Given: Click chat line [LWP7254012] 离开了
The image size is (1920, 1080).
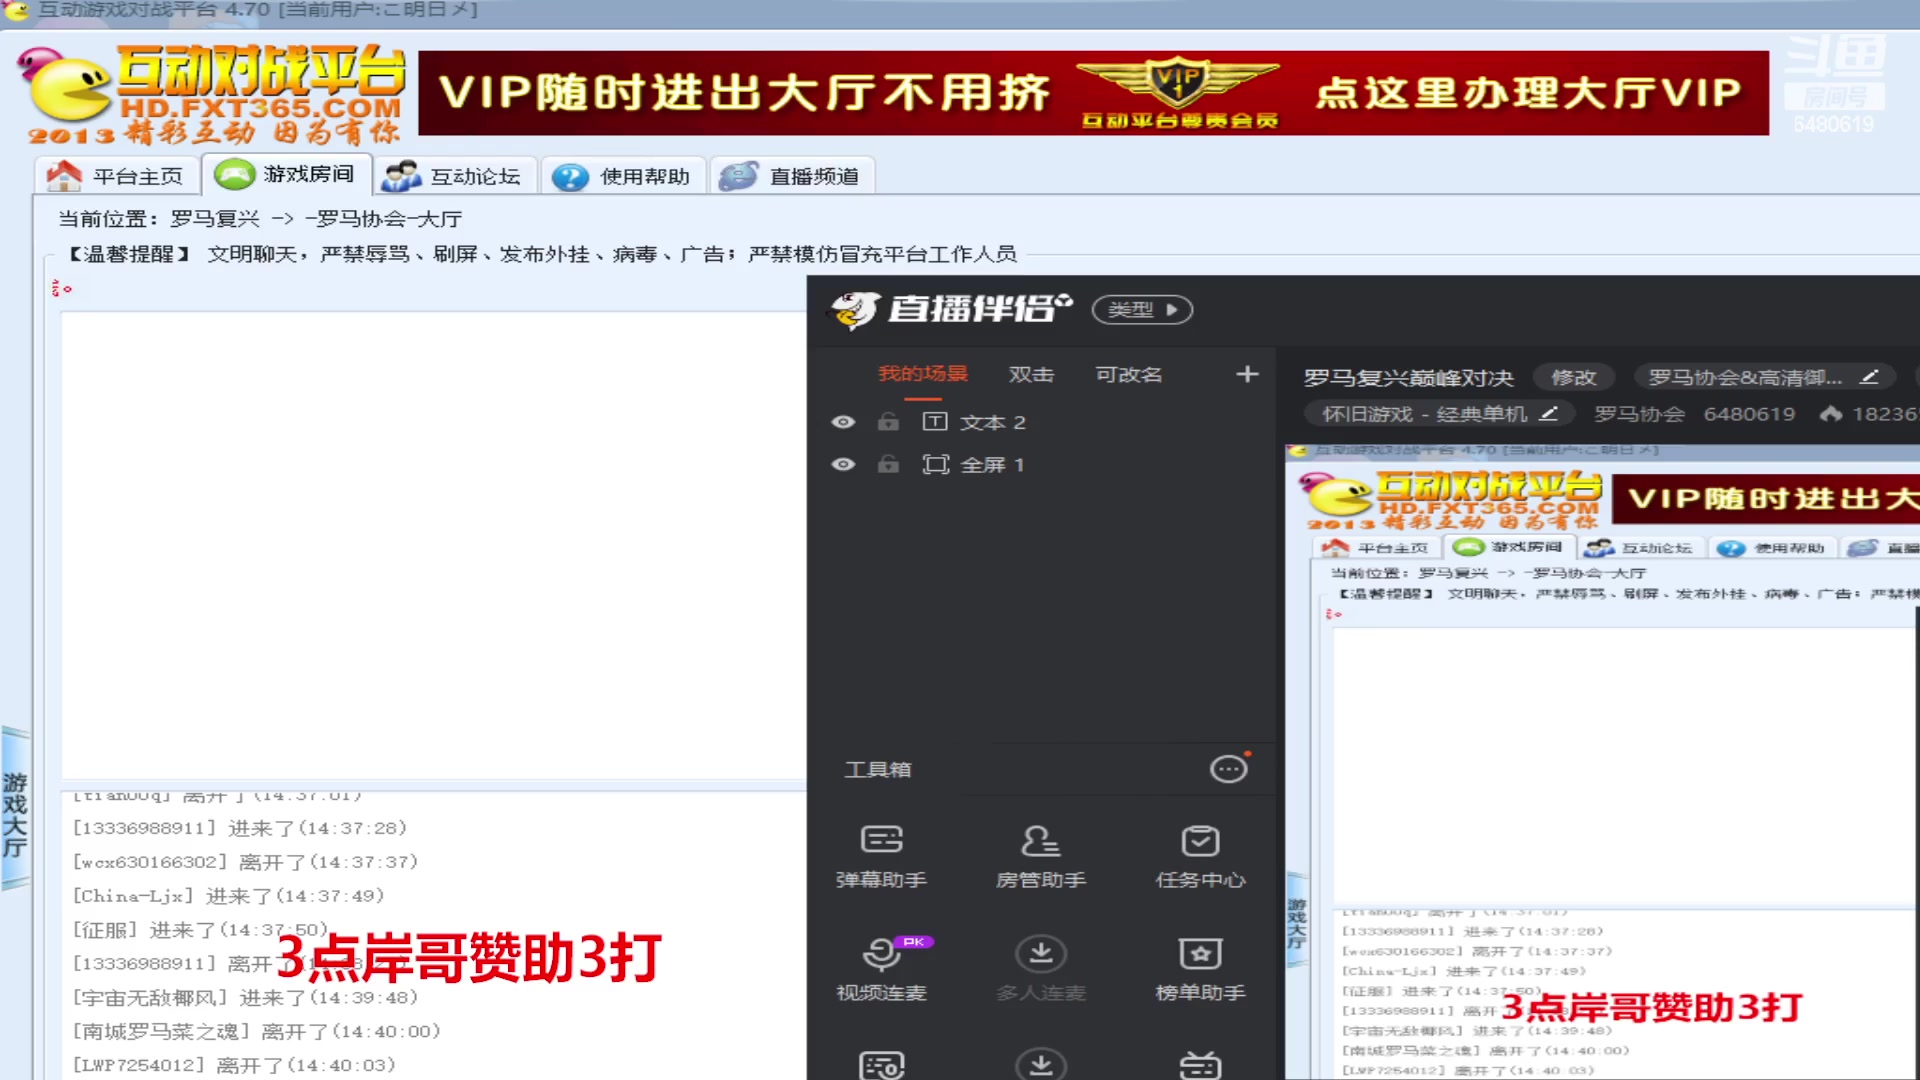Looking at the screenshot, I should 234,1065.
